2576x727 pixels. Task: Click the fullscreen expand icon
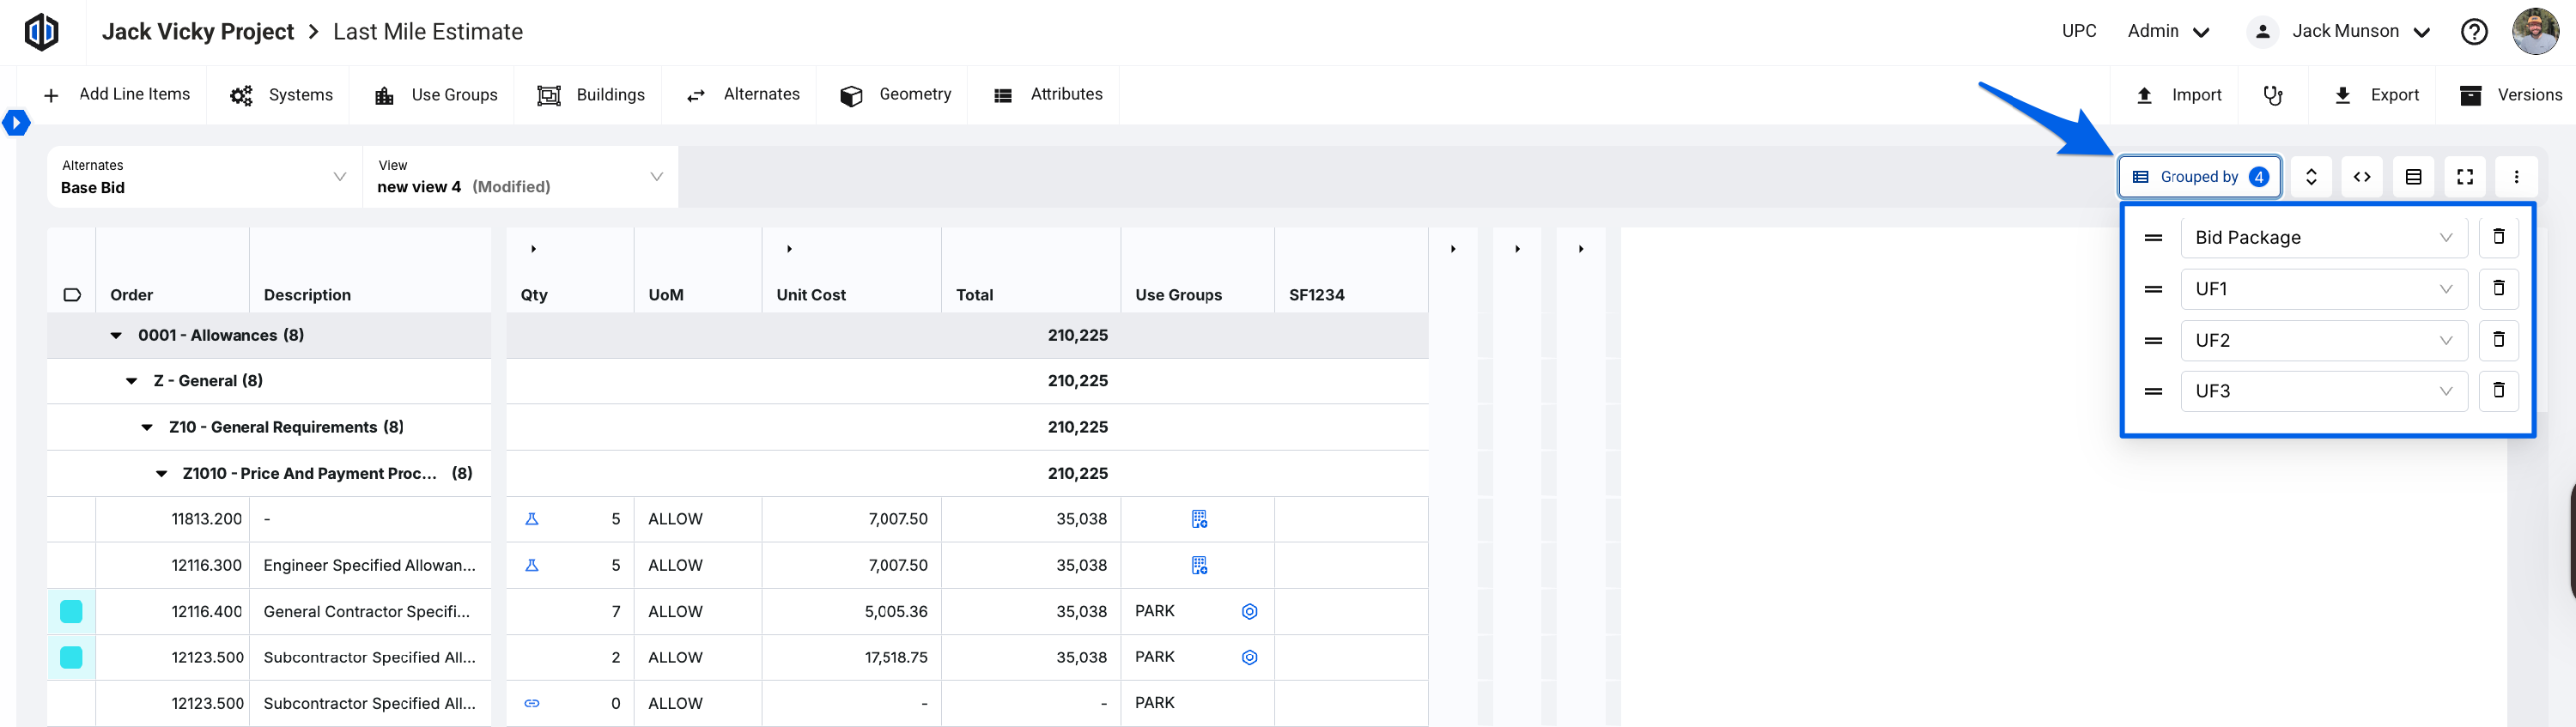point(2464,177)
